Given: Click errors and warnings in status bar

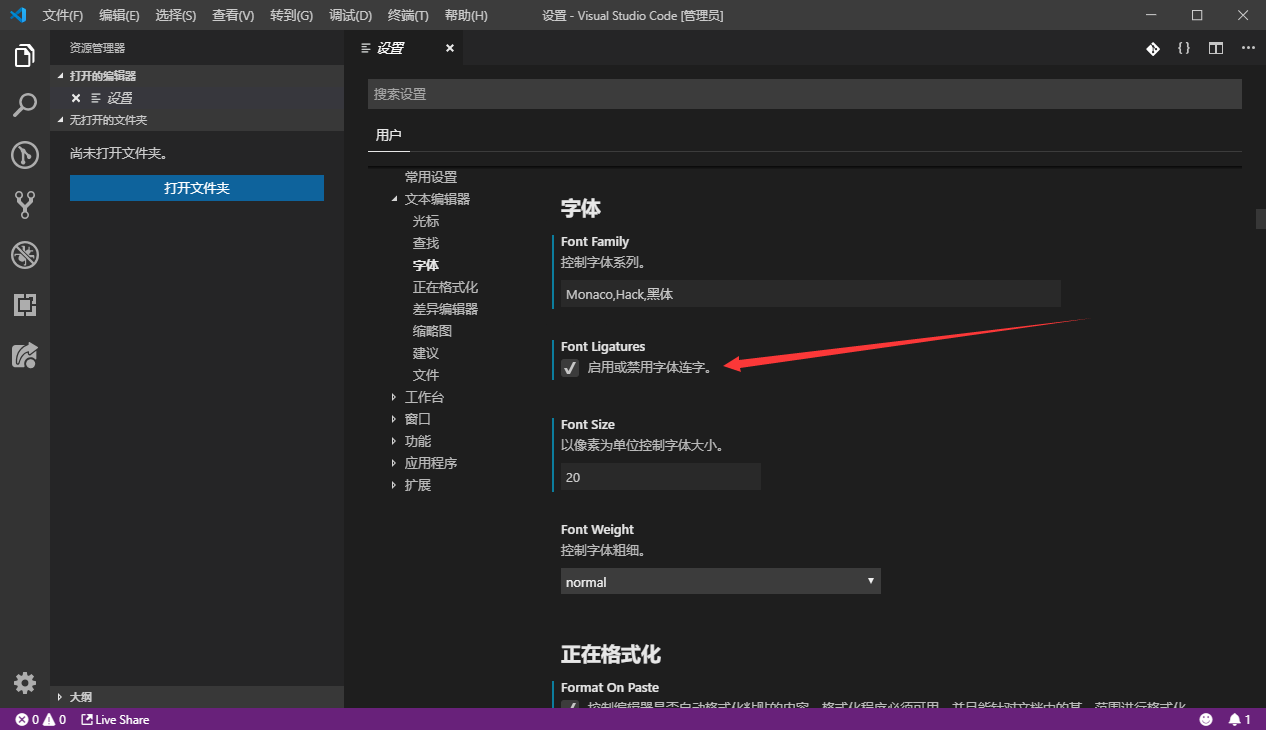Looking at the screenshot, I should pos(41,719).
